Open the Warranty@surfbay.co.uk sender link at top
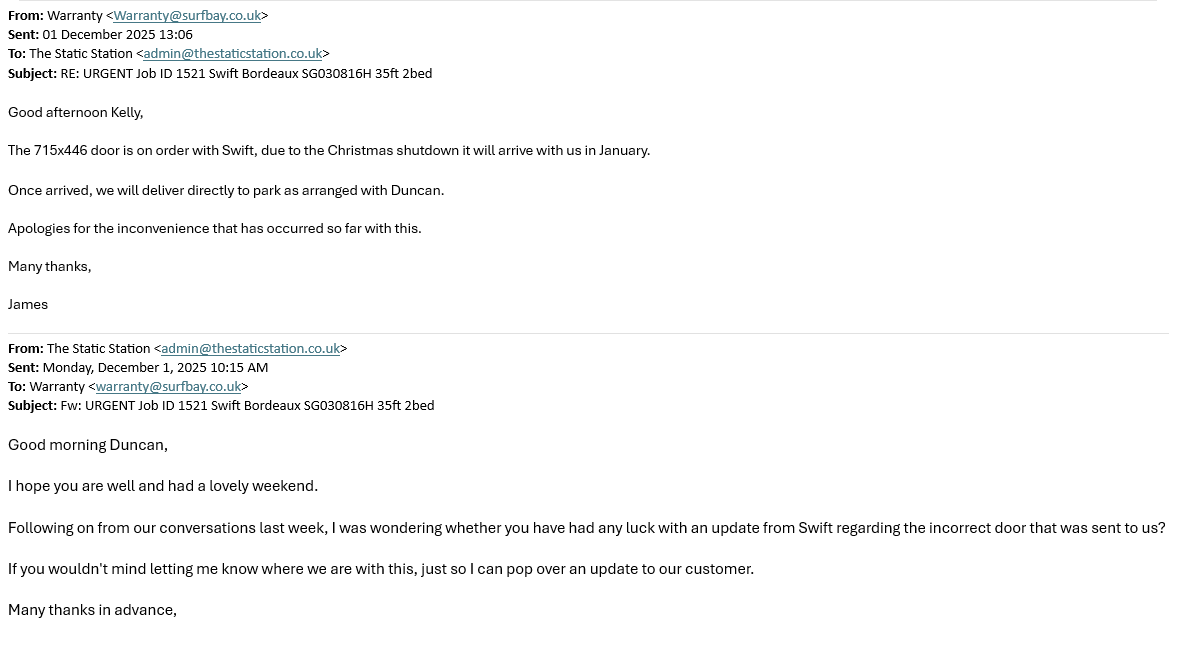The image size is (1178, 650). point(187,16)
